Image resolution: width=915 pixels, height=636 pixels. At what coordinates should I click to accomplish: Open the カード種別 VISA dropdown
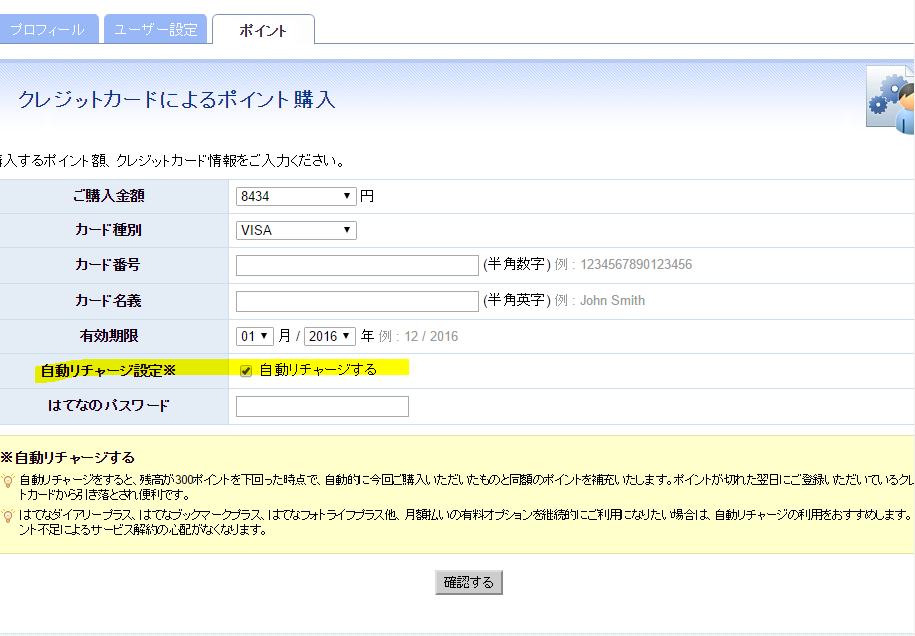[296, 230]
